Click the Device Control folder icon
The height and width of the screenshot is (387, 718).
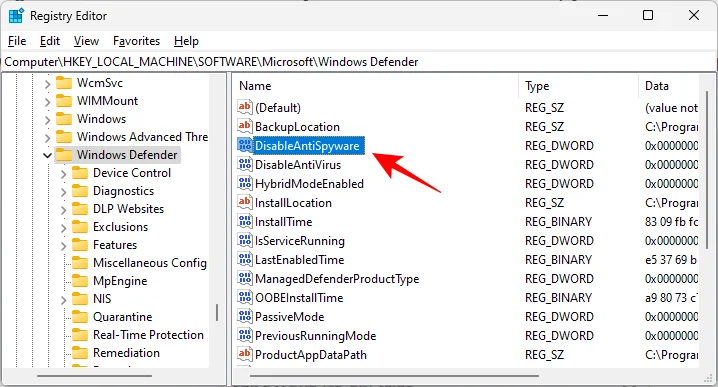point(80,173)
